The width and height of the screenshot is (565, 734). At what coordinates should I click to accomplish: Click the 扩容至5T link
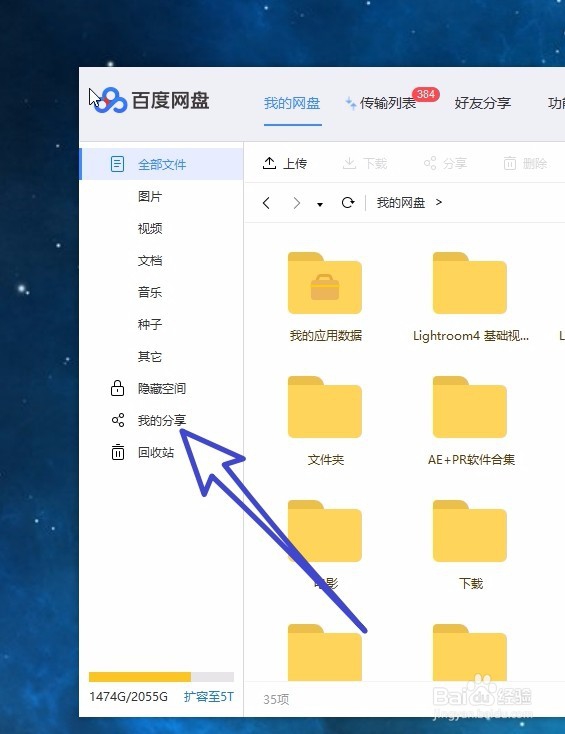208,697
